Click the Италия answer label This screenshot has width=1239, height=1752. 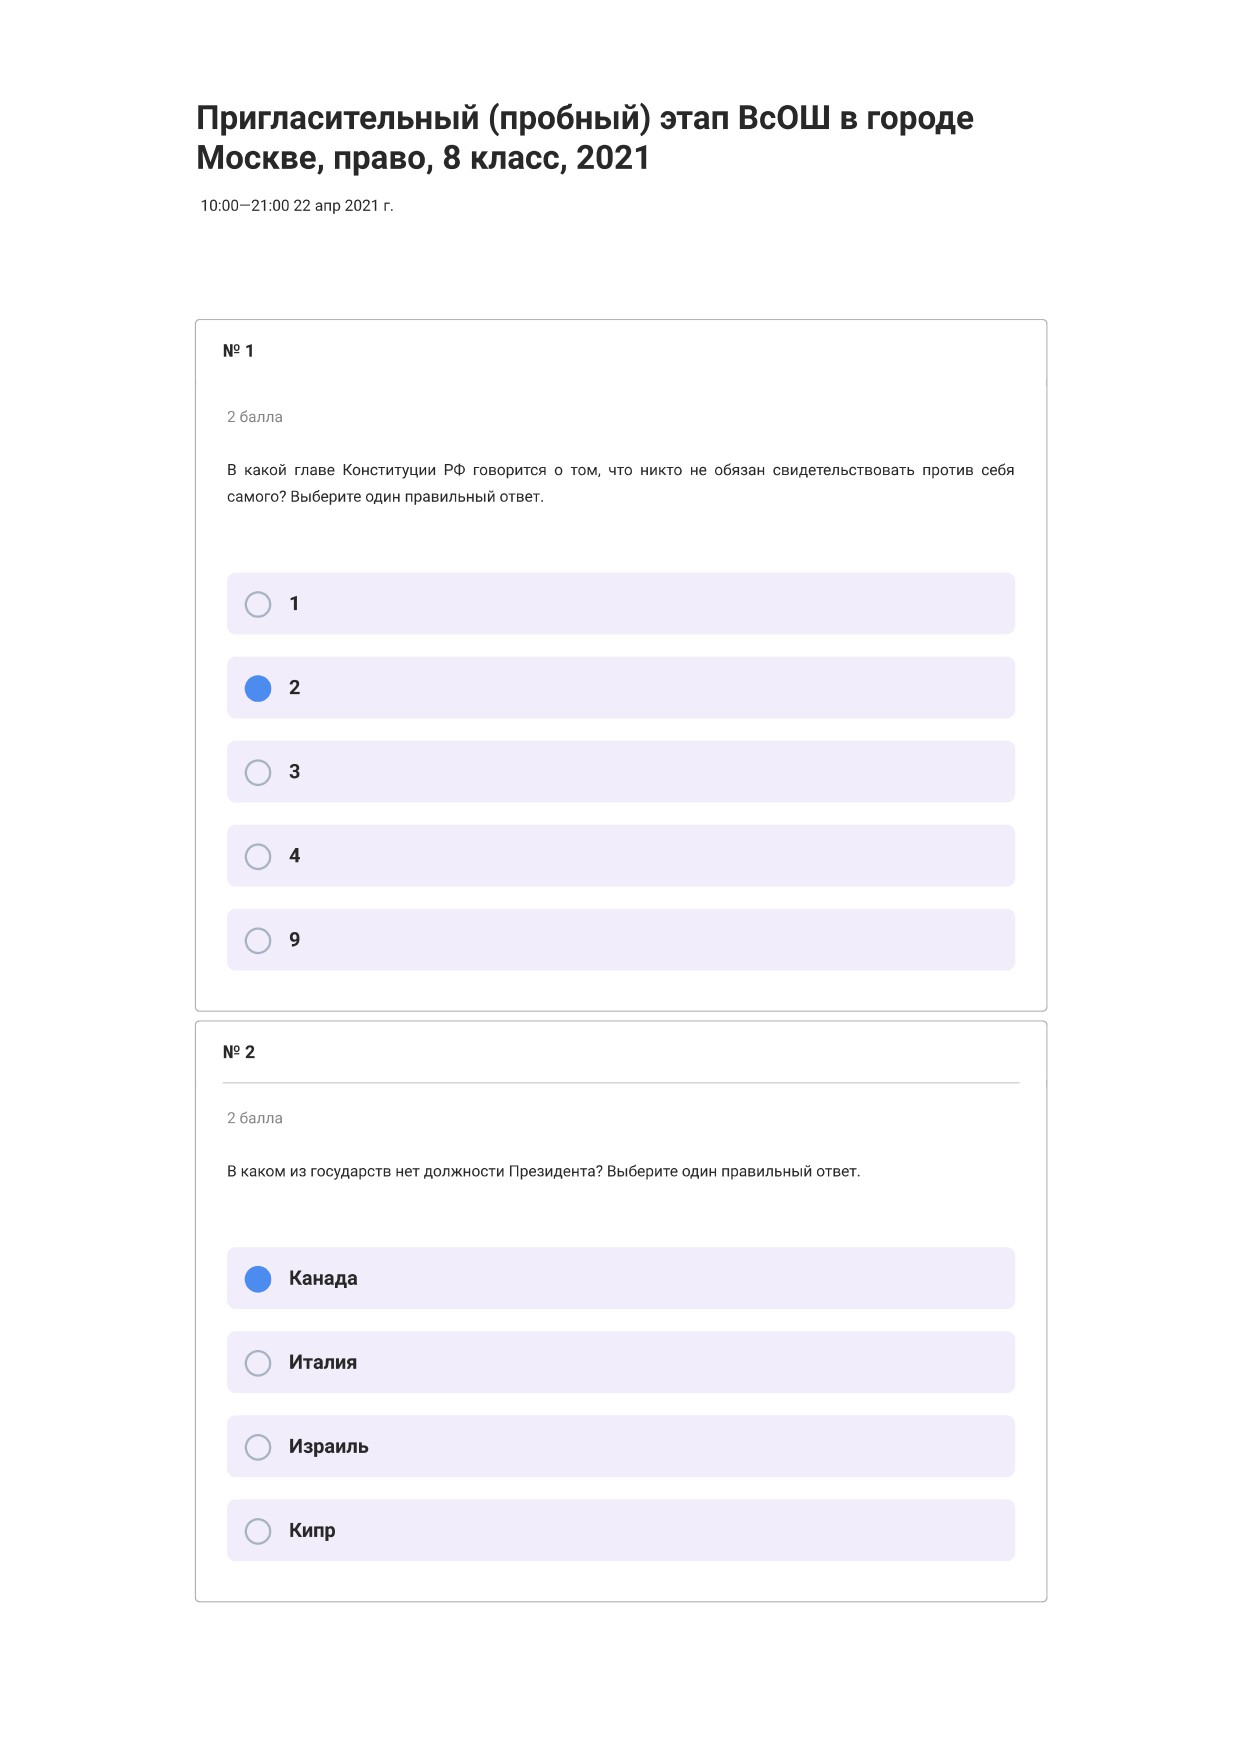click(323, 1362)
